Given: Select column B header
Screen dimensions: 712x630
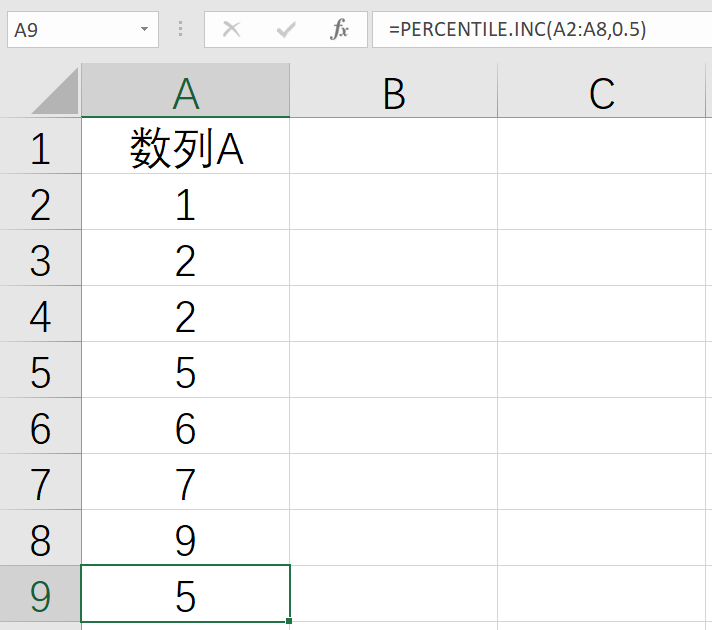Looking at the screenshot, I should [393, 93].
